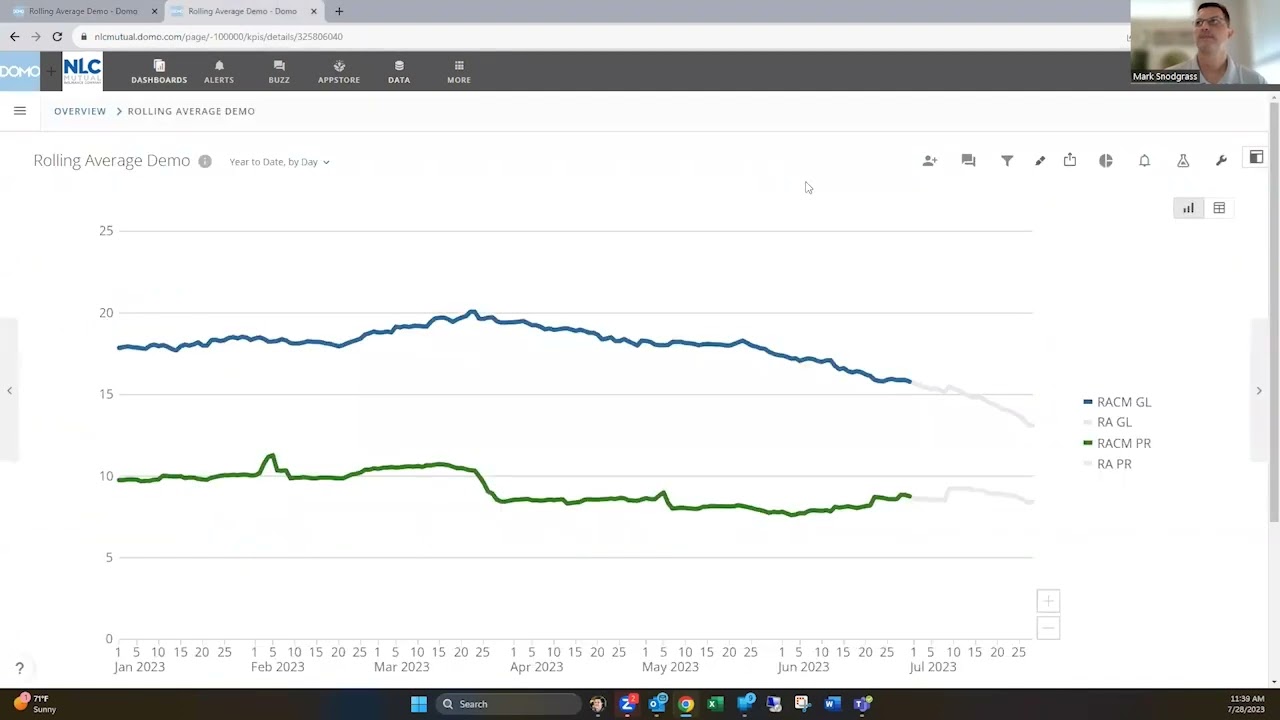Open the Alerts menu

219,72
